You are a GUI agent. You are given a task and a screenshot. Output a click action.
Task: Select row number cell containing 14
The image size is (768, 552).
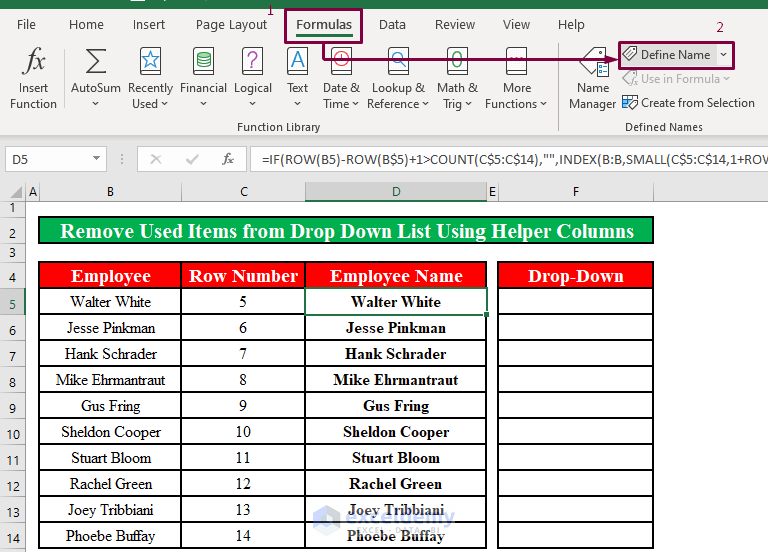click(x=243, y=535)
